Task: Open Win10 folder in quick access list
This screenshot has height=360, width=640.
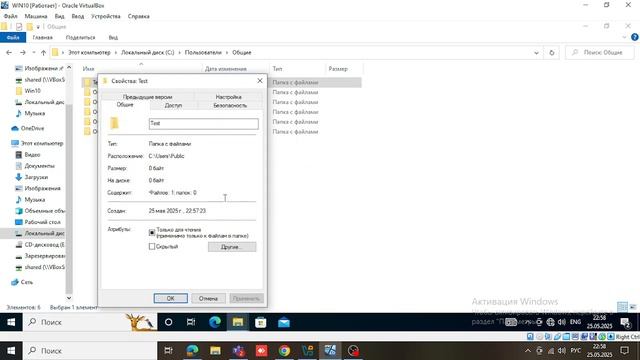Action: [32, 91]
